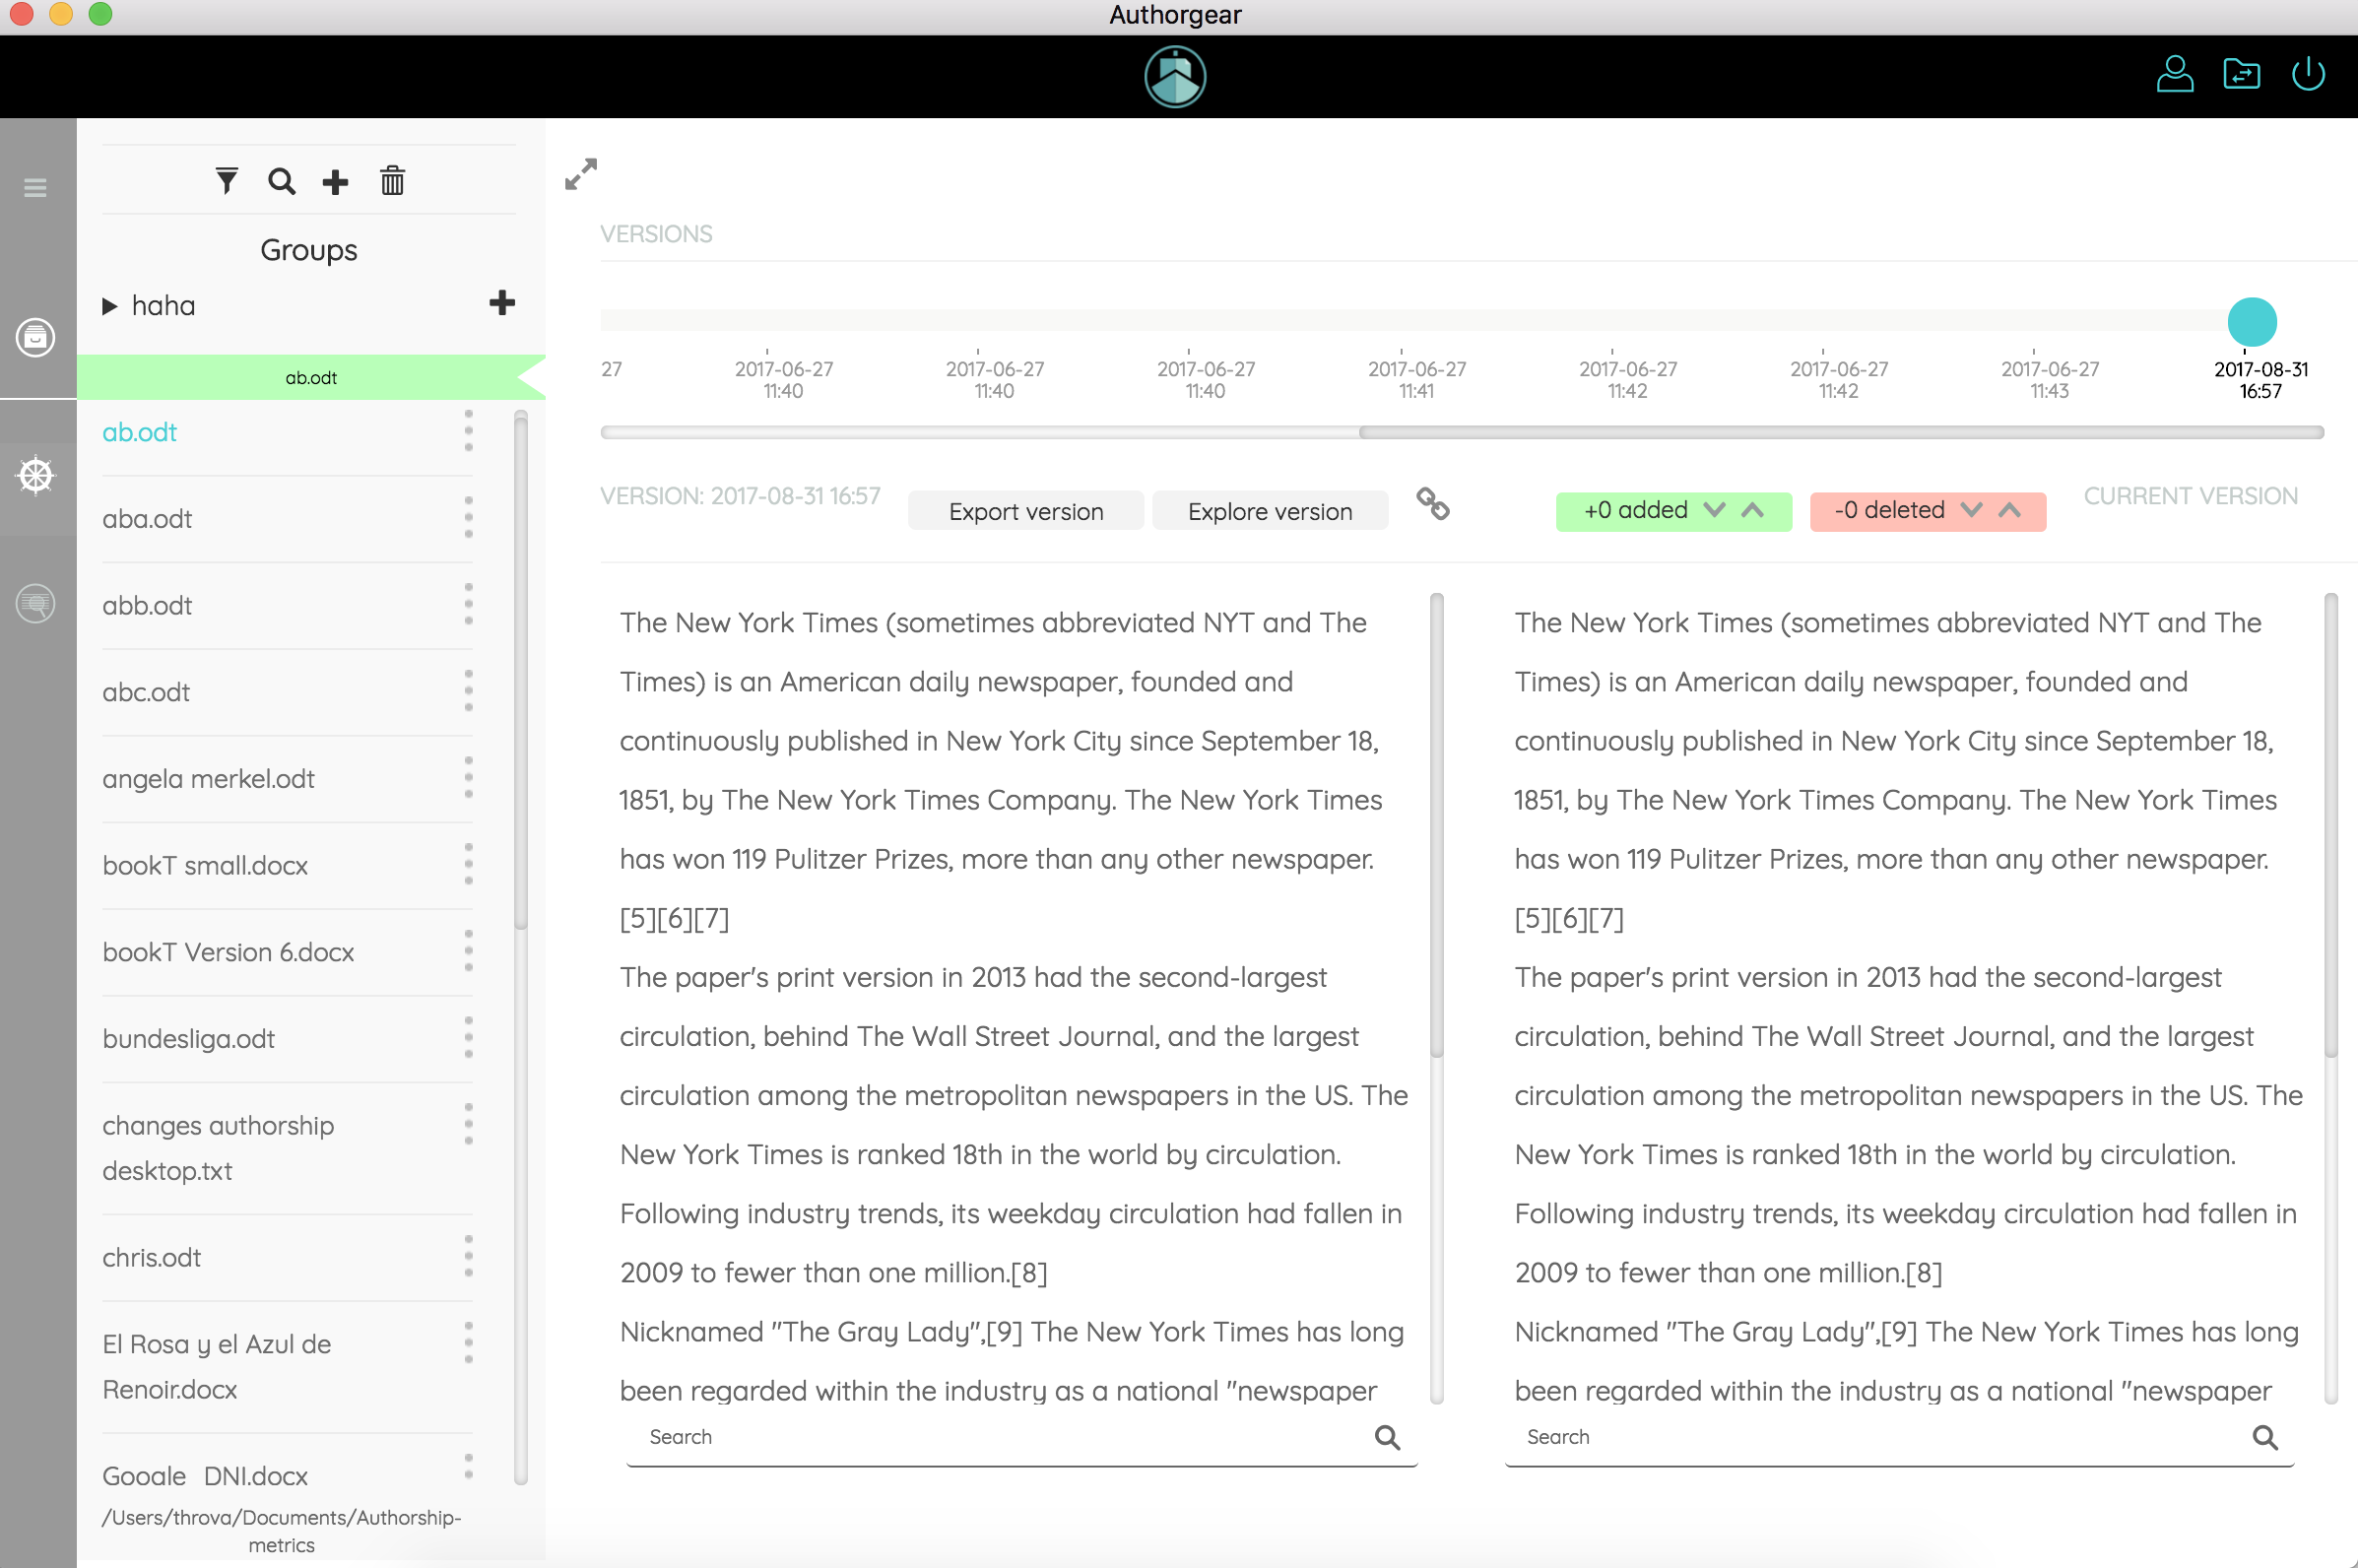
Task: Open bookT Version 6.docx file
Action: (x=228, y=952)
